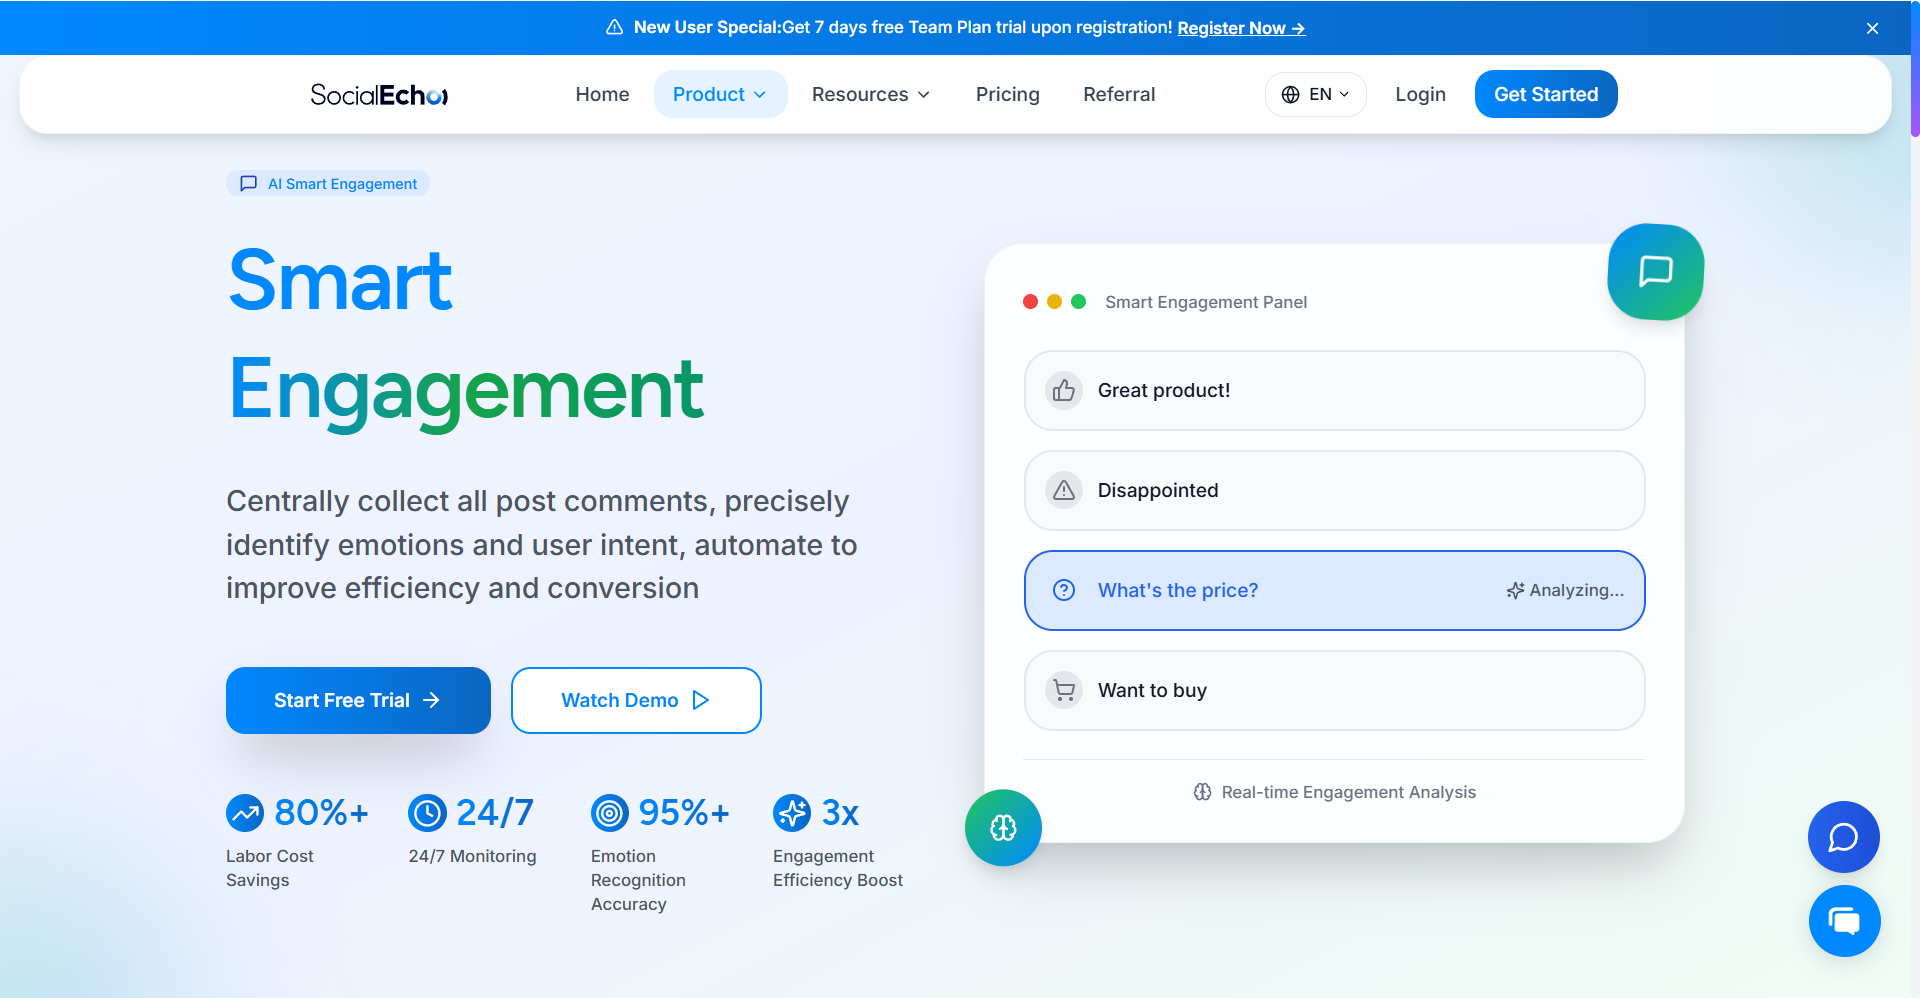Click the Start Free Trial button
The width and height of the screenshot is (1920, 998).
358,700
